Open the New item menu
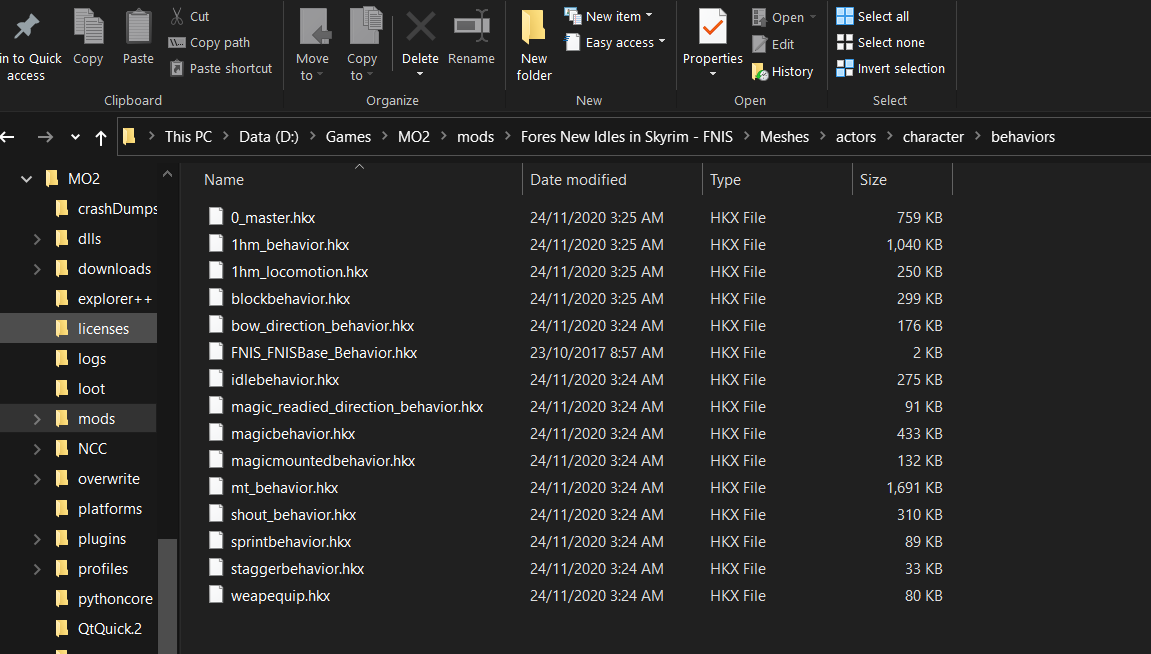The width and height of the screenshot is (1151, 654). point(608,16)
